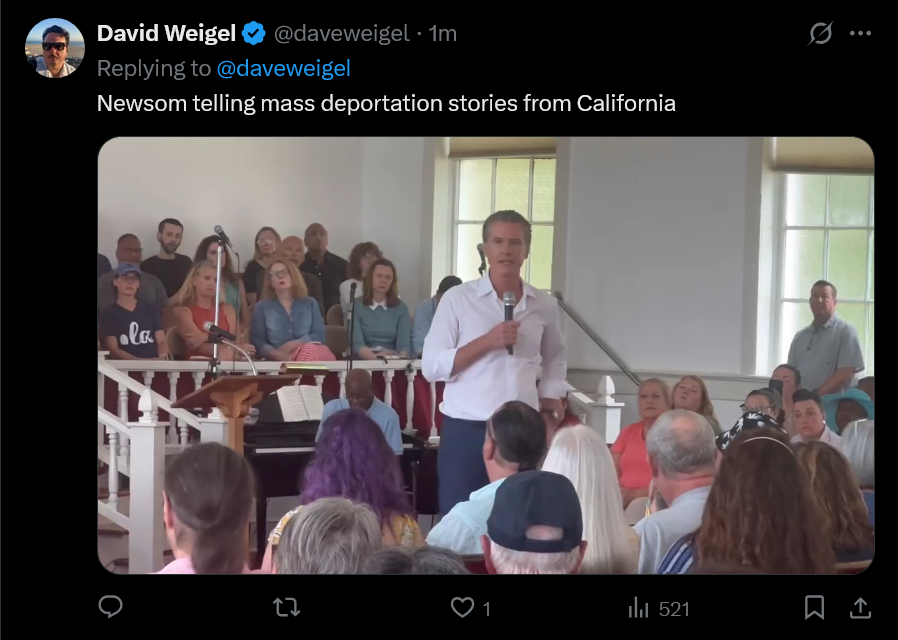This screenshot has width=898, height=640.
Task: Open David Weigel's profile avatar
Action: (55, 48)
